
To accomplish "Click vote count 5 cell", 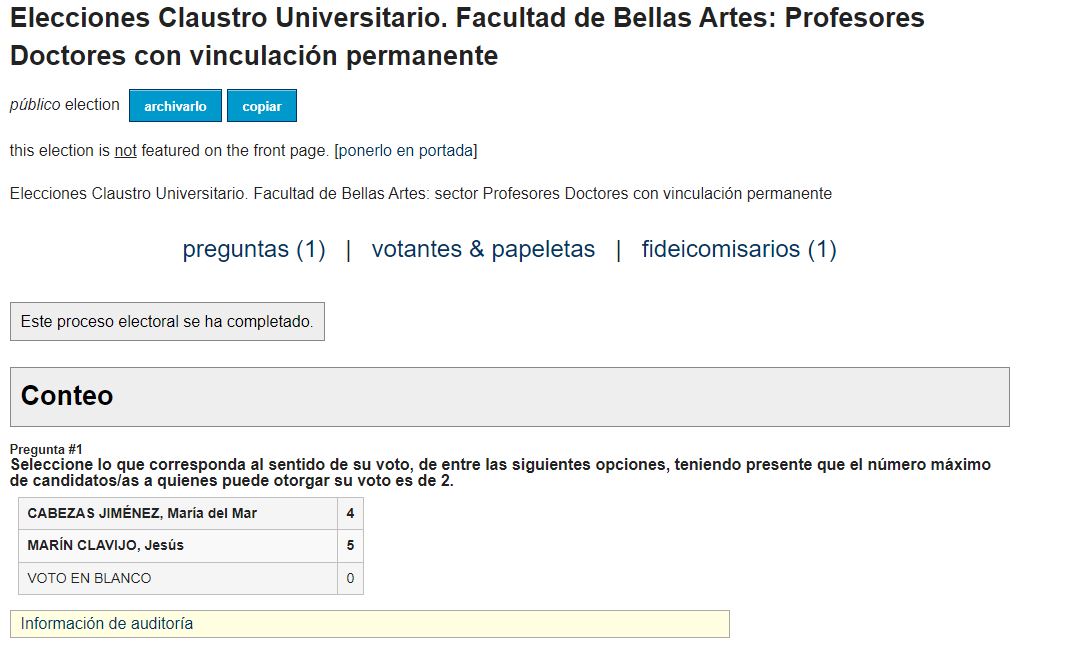I will [350, 545].
